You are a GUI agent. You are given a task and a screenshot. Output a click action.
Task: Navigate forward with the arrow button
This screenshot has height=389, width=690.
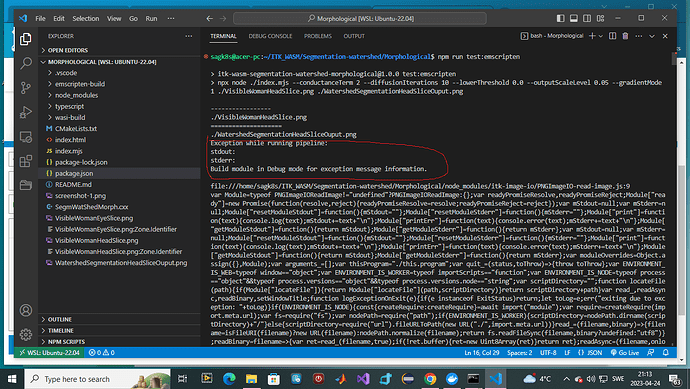pyautogui.click(x=223, y=18)
